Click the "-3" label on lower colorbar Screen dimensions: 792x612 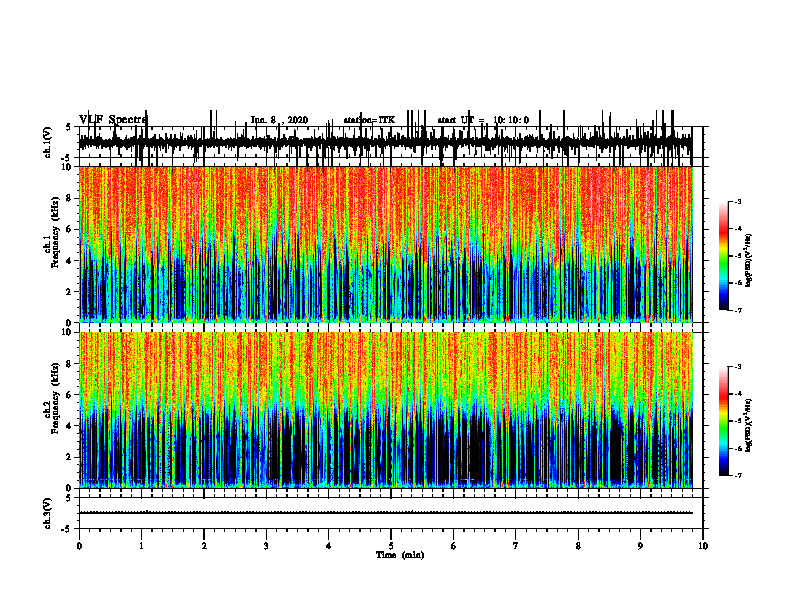(x=737, y=367)
